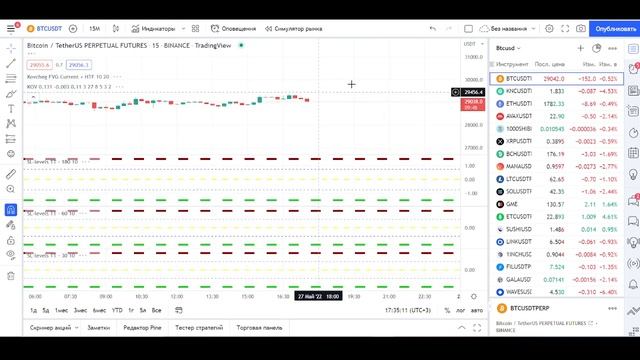Image resolution: width=640 pixels, height=360 pixels.
Task: Open chart settings gear icon
Action: point(549,29)
